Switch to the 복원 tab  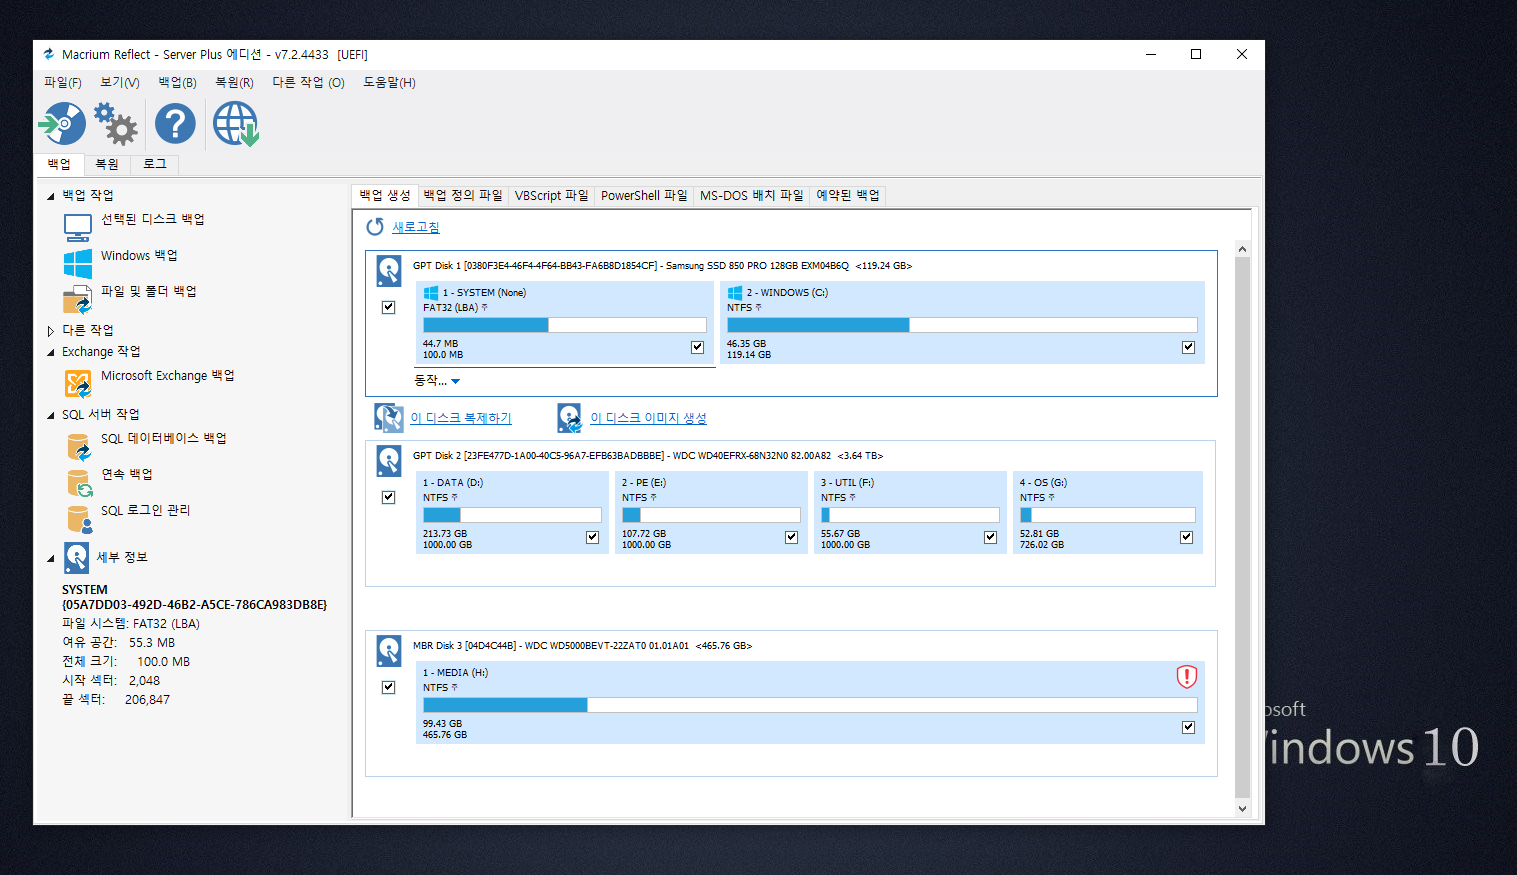click(107, 164)
